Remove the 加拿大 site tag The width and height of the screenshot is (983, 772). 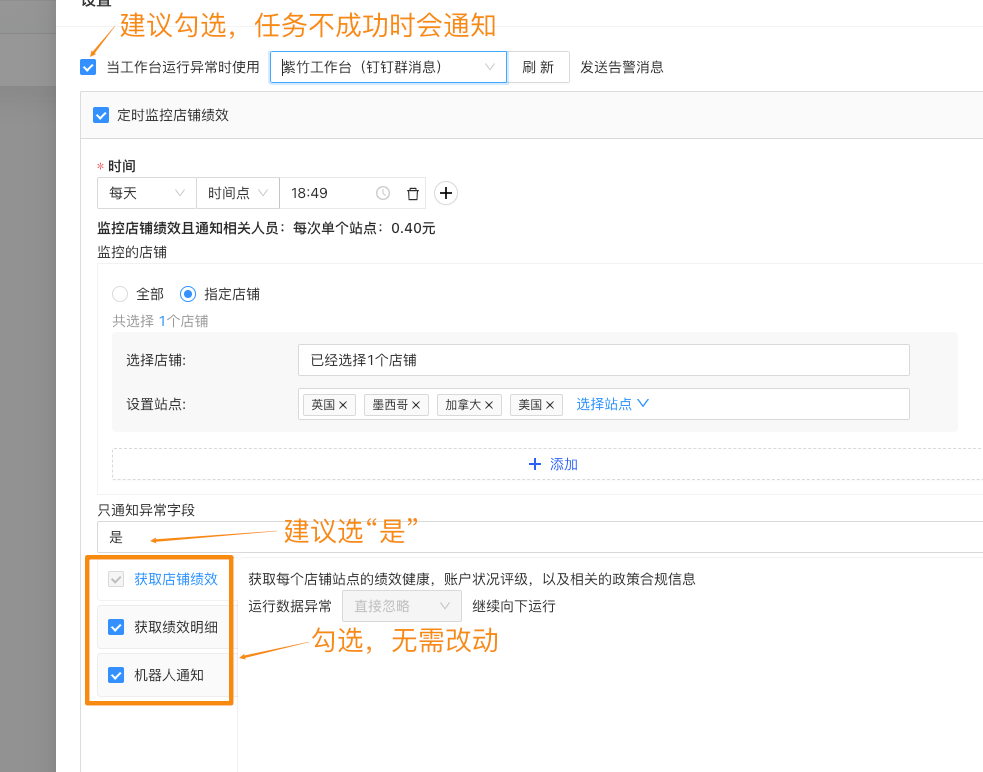click(489, 405)
